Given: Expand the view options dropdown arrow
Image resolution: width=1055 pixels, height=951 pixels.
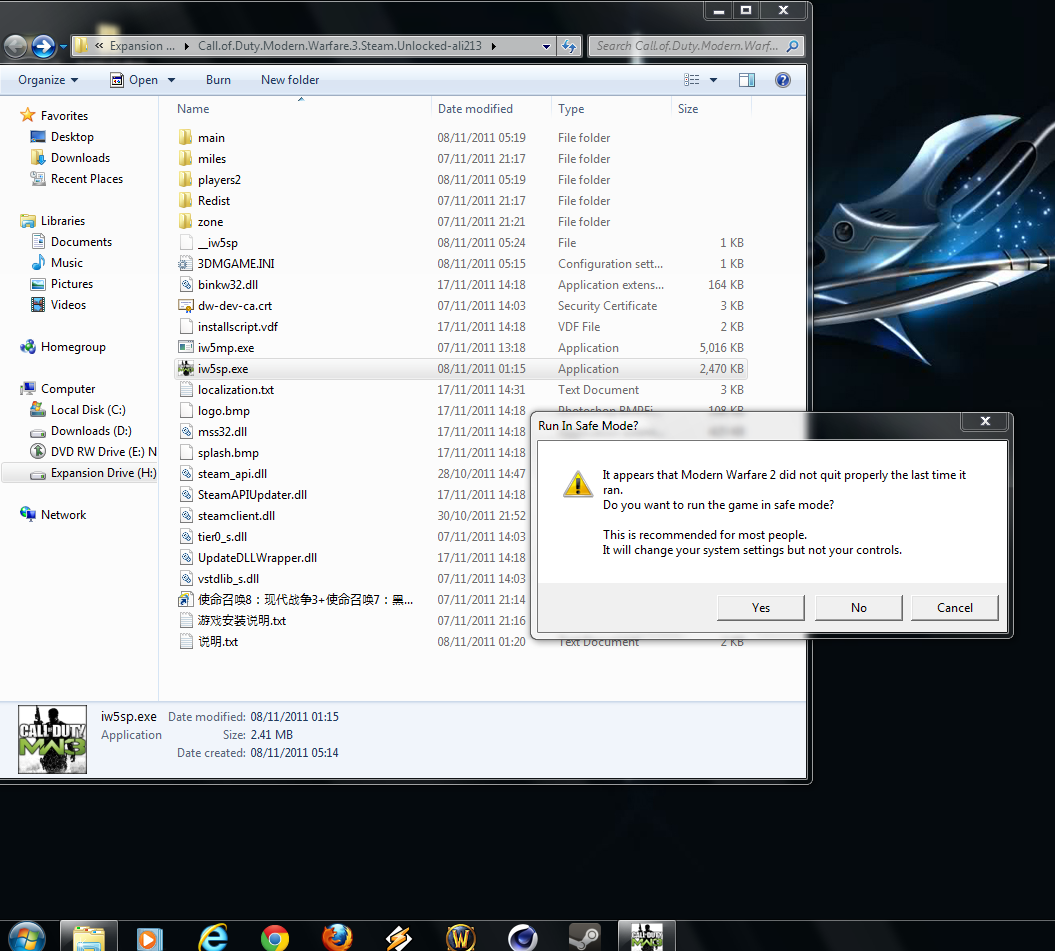Looking at the screenshot, I should (x=713, y=80).
